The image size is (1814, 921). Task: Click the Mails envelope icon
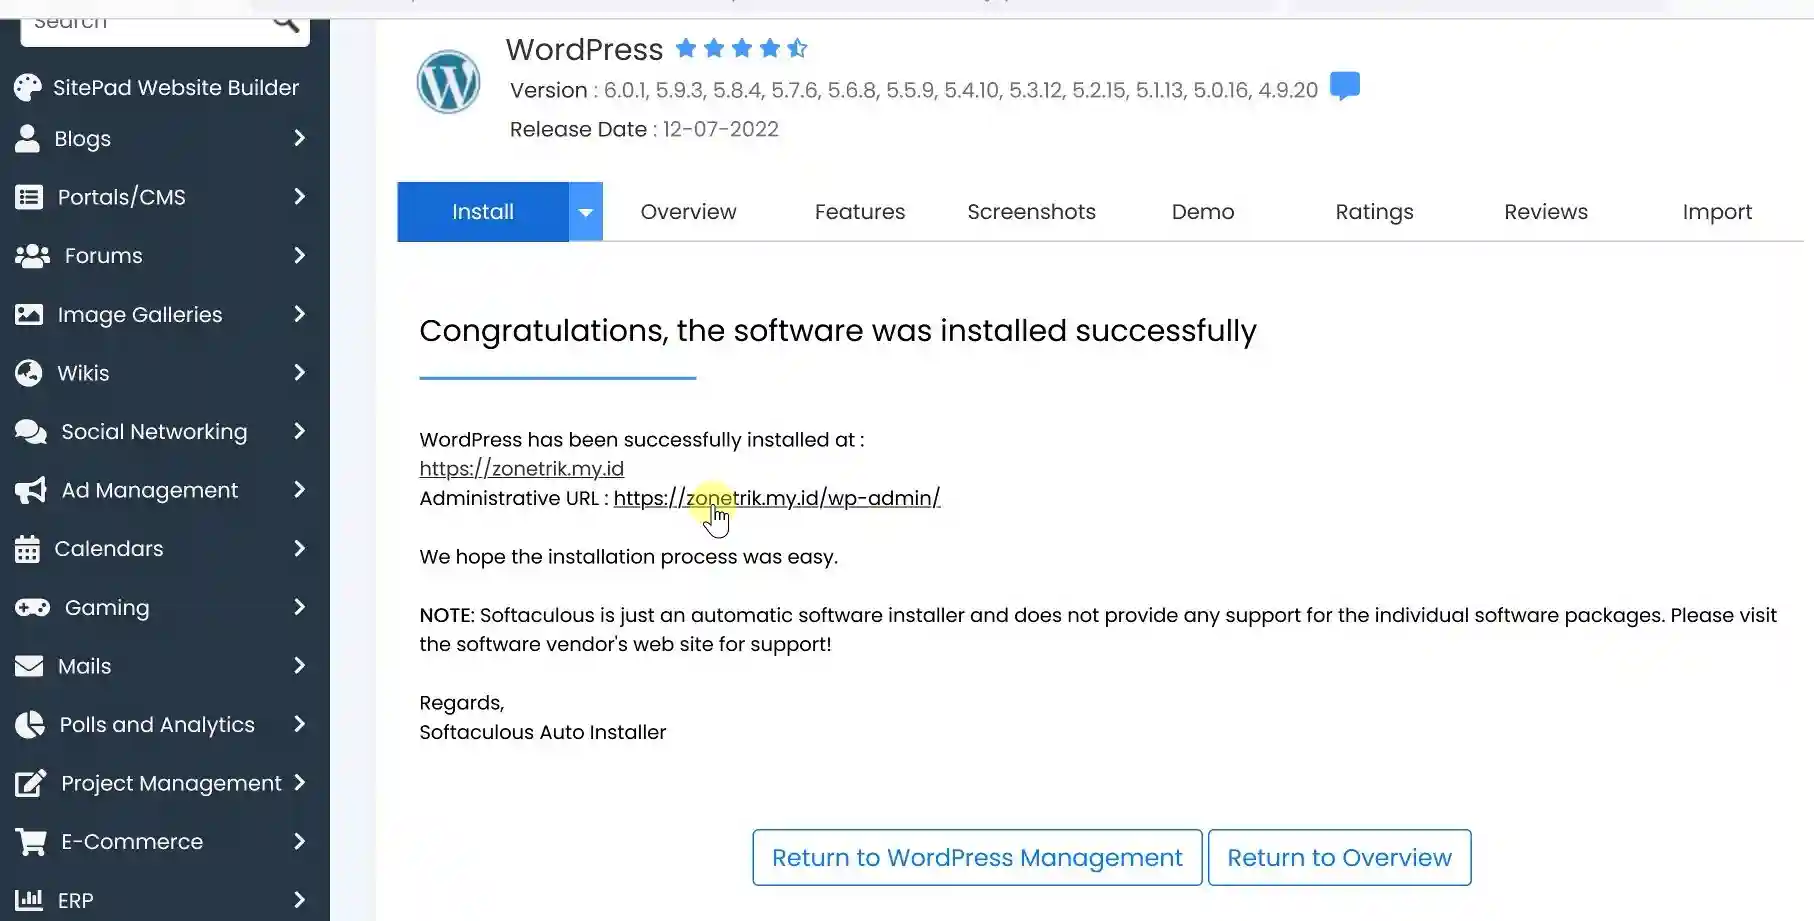[29, 666]
